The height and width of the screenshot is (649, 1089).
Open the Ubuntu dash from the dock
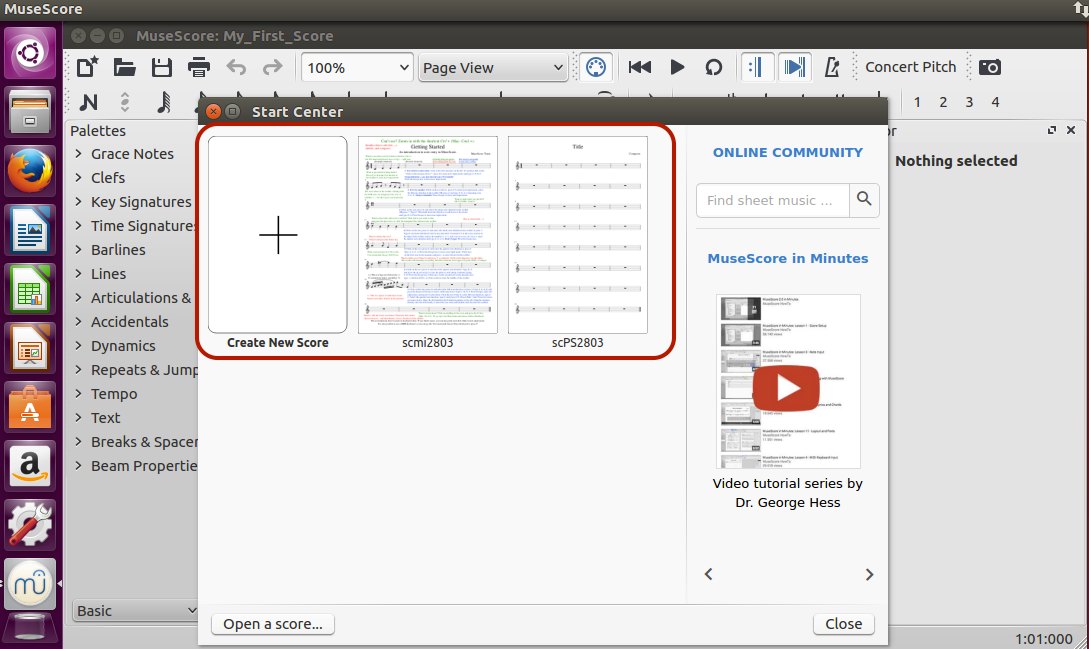[x=30, y=53]
